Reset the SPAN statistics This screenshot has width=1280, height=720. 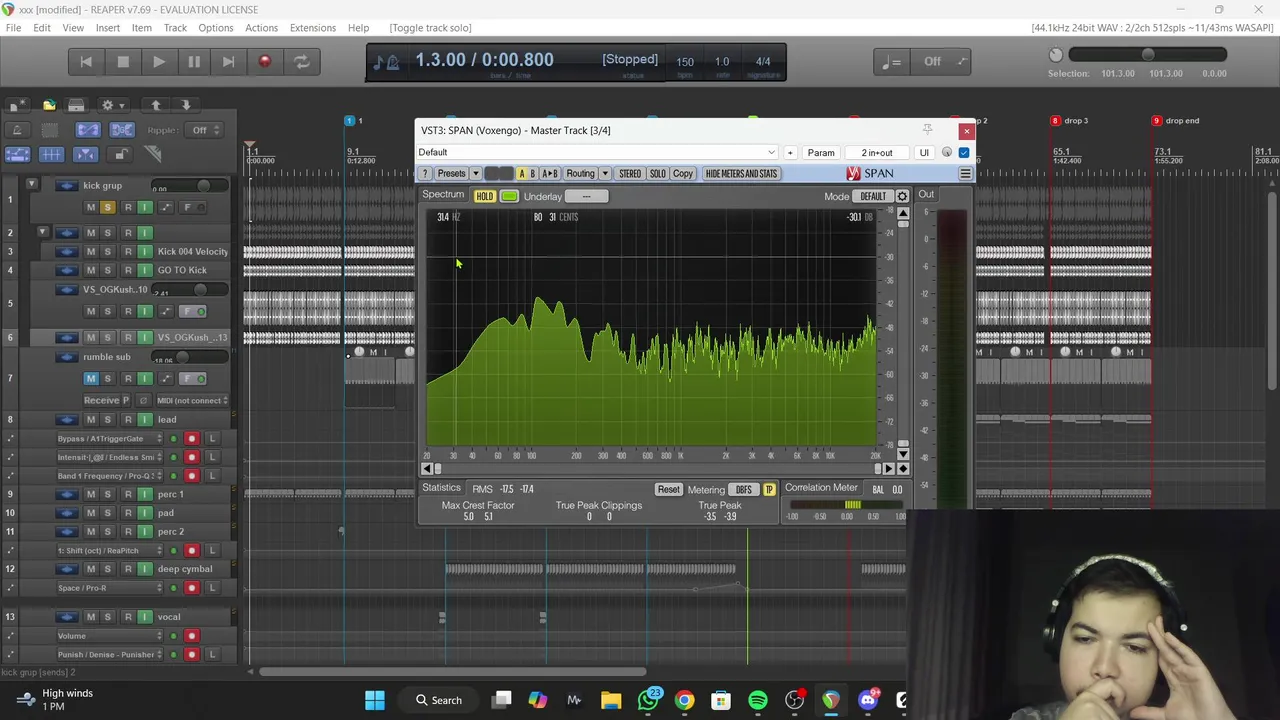coord(669,490)
